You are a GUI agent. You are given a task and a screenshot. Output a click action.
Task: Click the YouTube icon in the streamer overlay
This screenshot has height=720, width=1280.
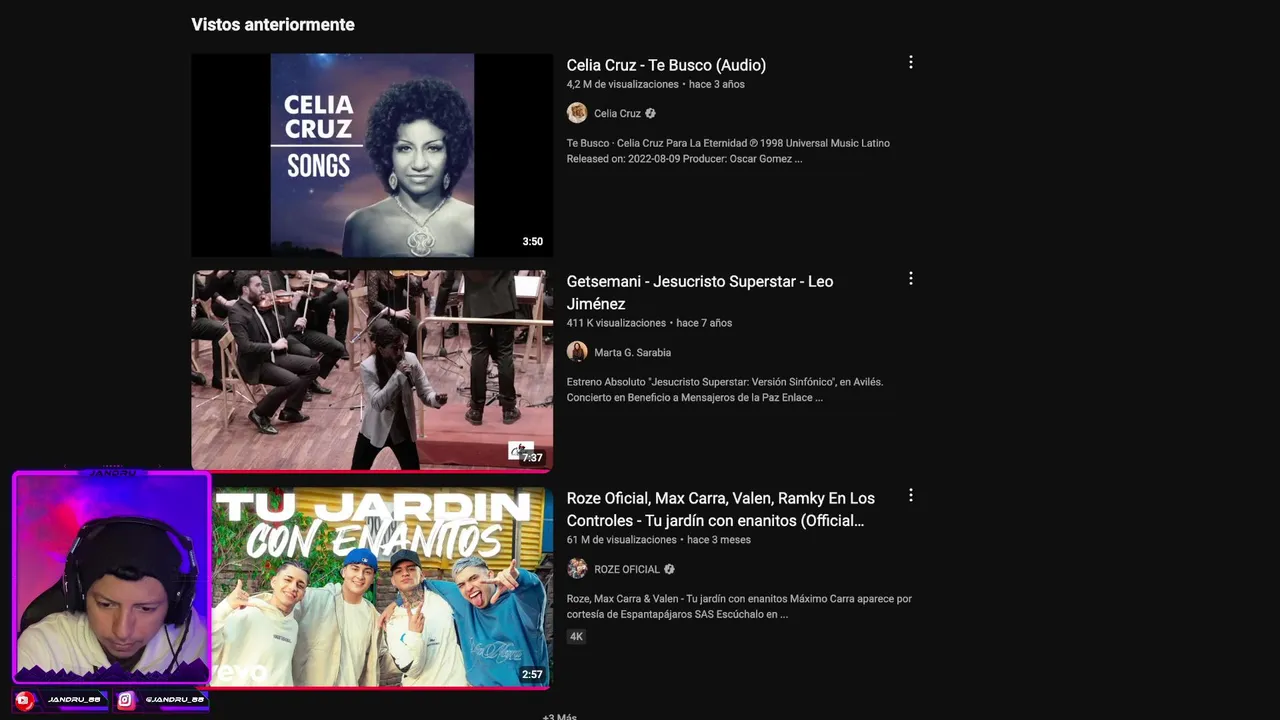[24, 700]
